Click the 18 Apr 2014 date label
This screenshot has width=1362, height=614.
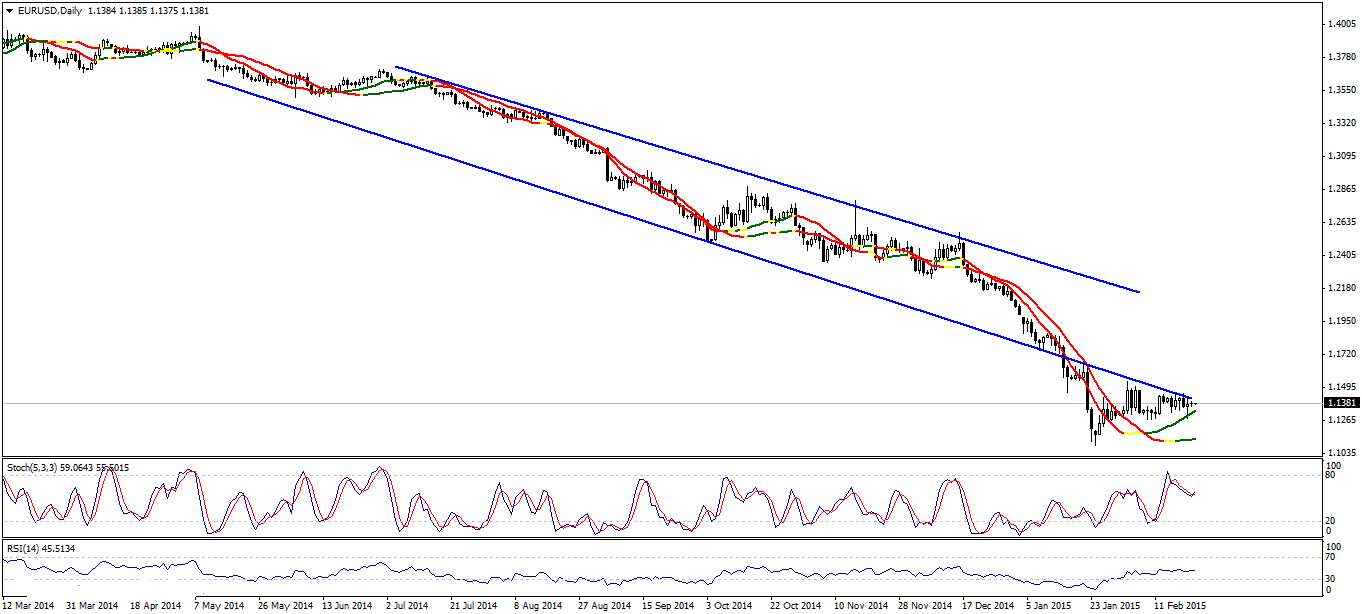[155, 605]
